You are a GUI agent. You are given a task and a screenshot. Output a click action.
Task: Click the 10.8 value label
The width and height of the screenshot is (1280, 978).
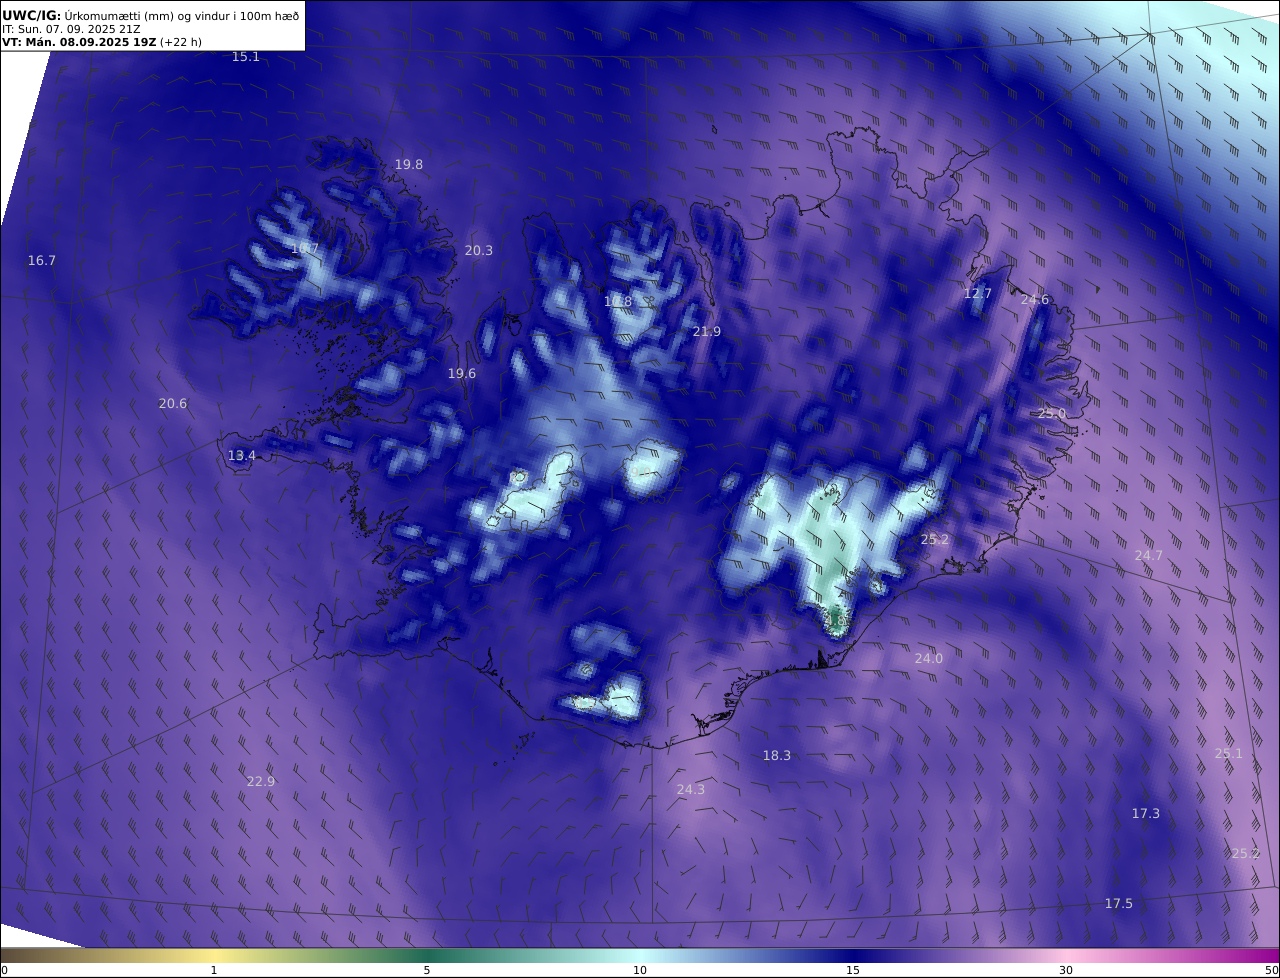click(x=618, y=301)
